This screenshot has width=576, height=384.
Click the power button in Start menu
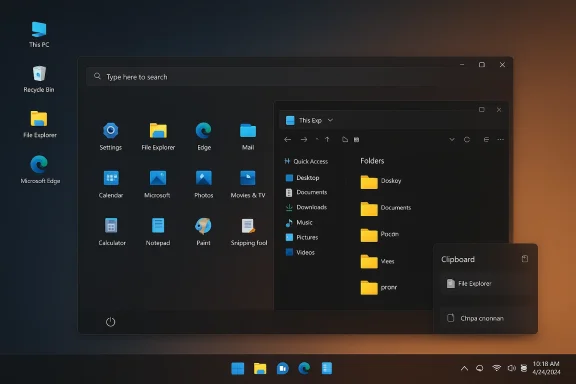point(111,322)
